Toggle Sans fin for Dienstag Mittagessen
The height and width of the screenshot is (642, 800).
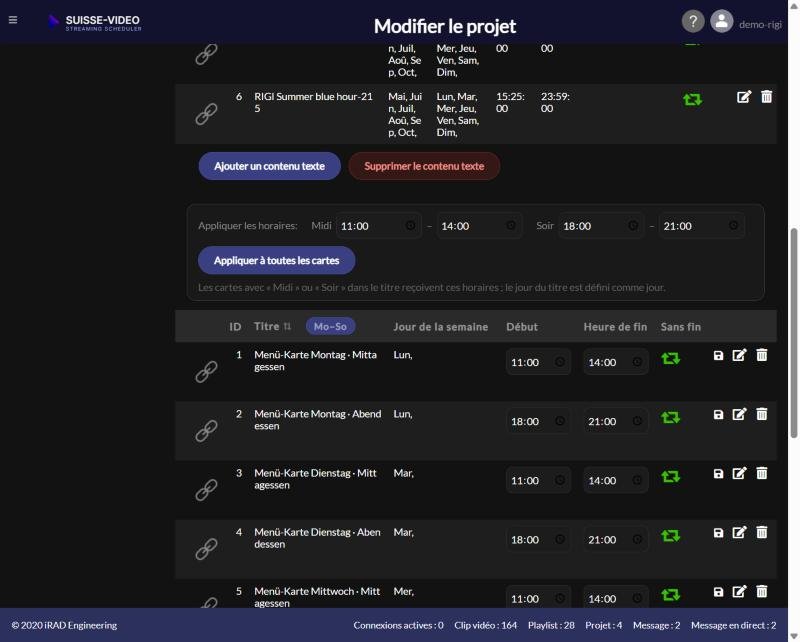click(x=670, y=477)
